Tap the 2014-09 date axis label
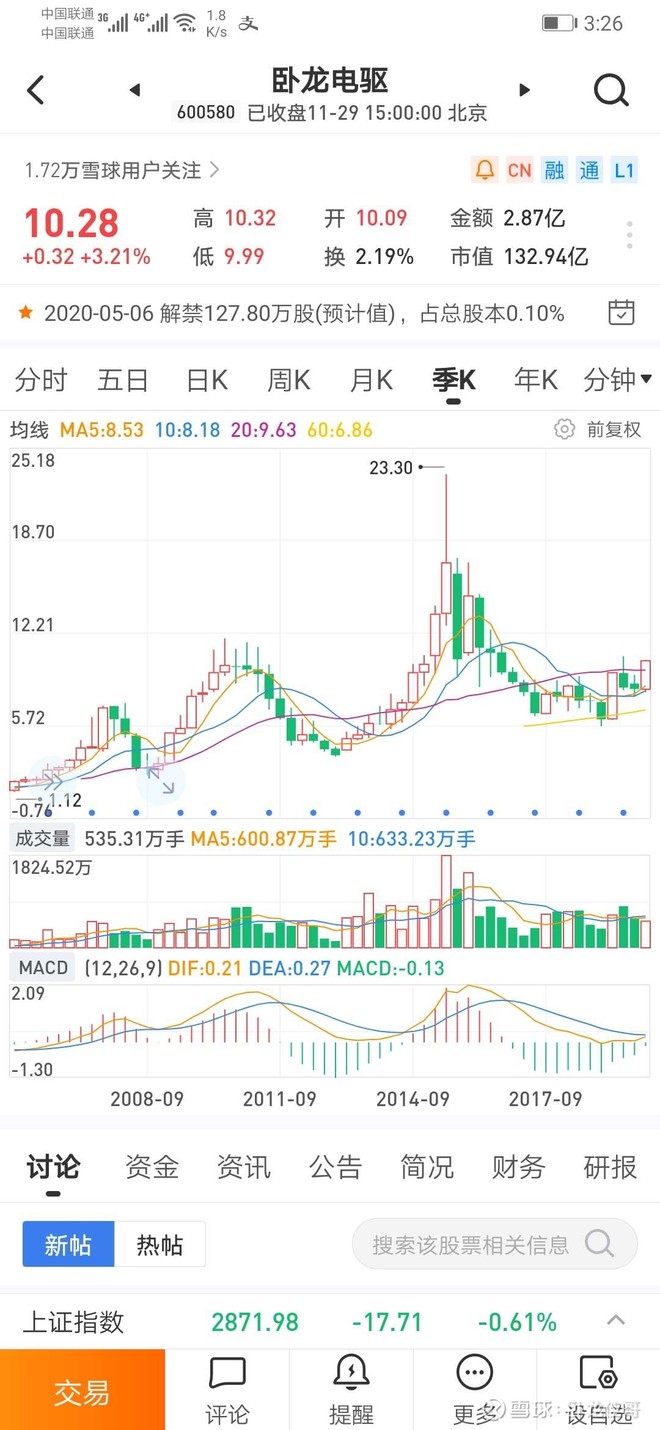 (413, 1098)
